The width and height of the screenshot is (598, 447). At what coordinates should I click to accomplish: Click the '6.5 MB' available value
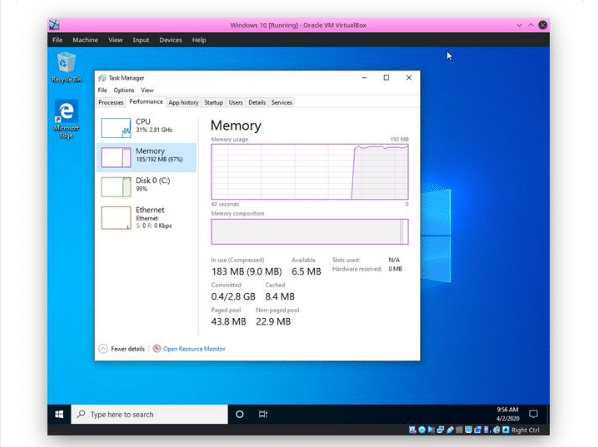pos(306,272)
